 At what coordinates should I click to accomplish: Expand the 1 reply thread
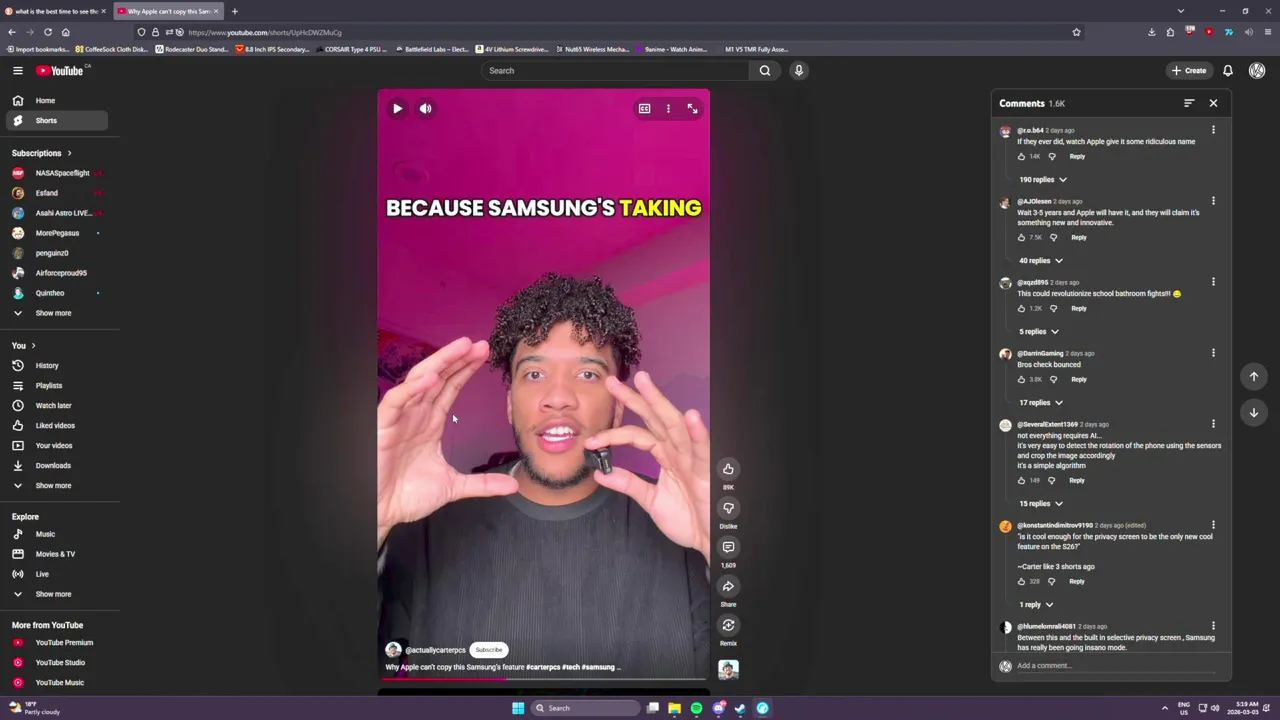1036,605
